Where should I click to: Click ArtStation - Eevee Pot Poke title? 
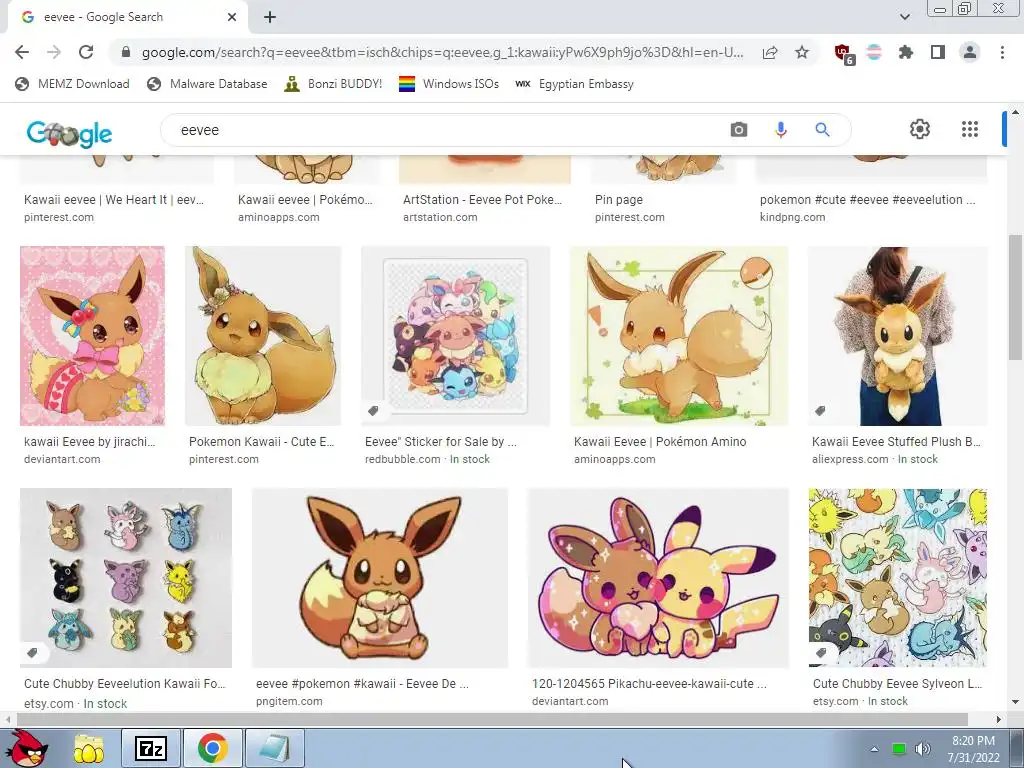point(482,200)
